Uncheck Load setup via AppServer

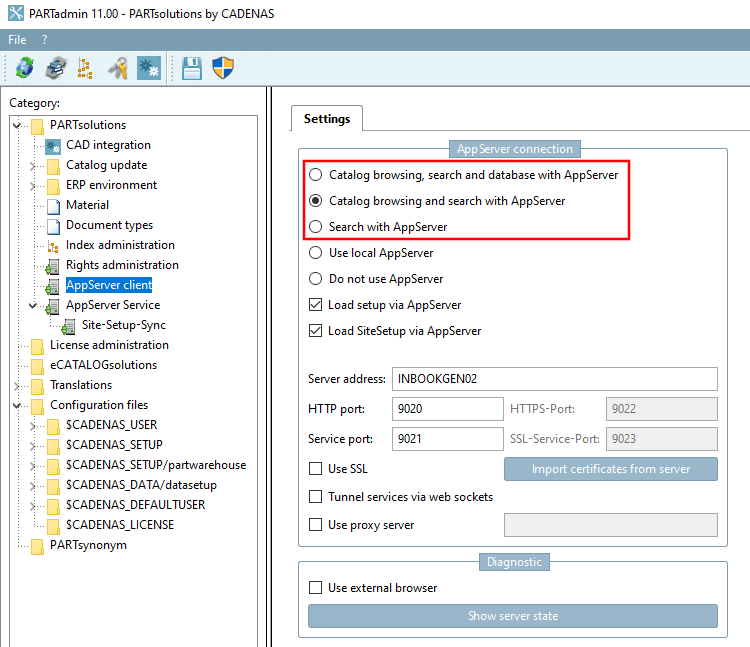[x=315, y=305]
